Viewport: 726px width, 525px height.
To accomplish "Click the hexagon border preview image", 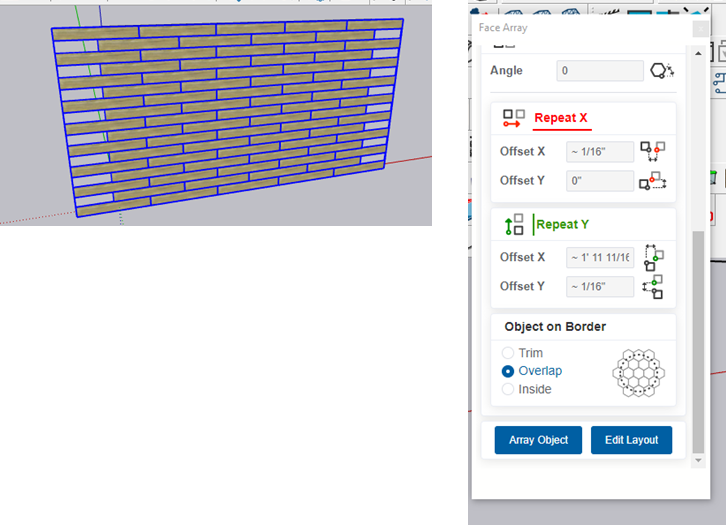I will pos(638,373).
